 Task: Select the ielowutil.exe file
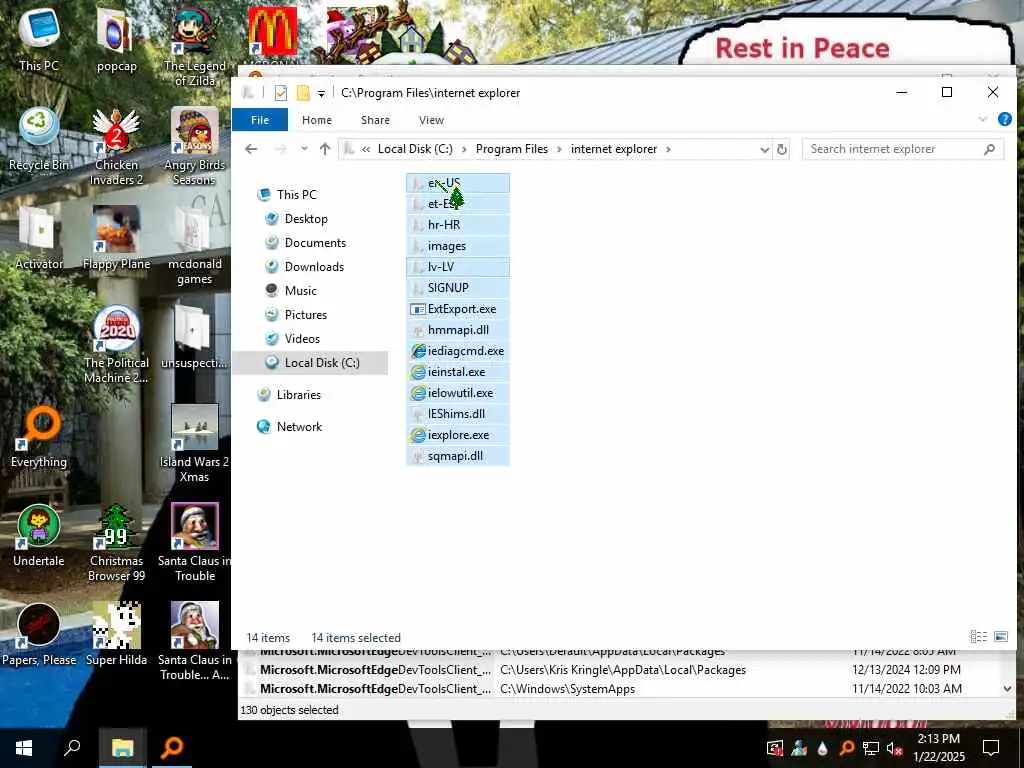458,393
